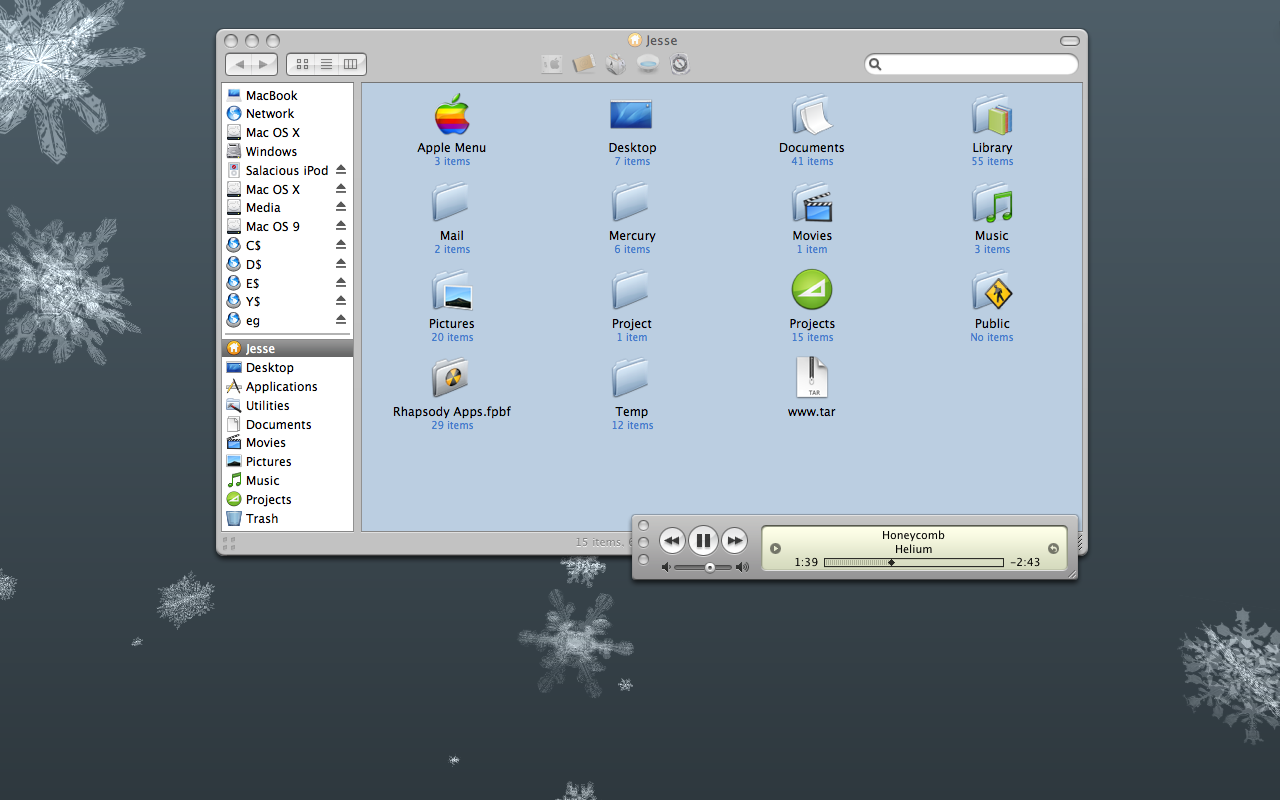Open the Documents folder icon in the main pane
This screenshot has width=1280, height=800.
tap(812, 115)
